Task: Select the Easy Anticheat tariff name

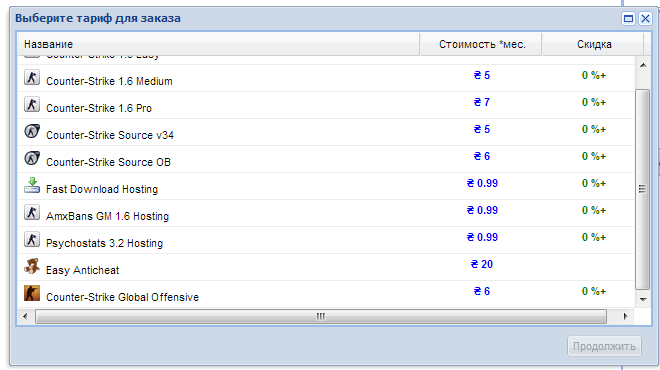Action: (82, 270)
